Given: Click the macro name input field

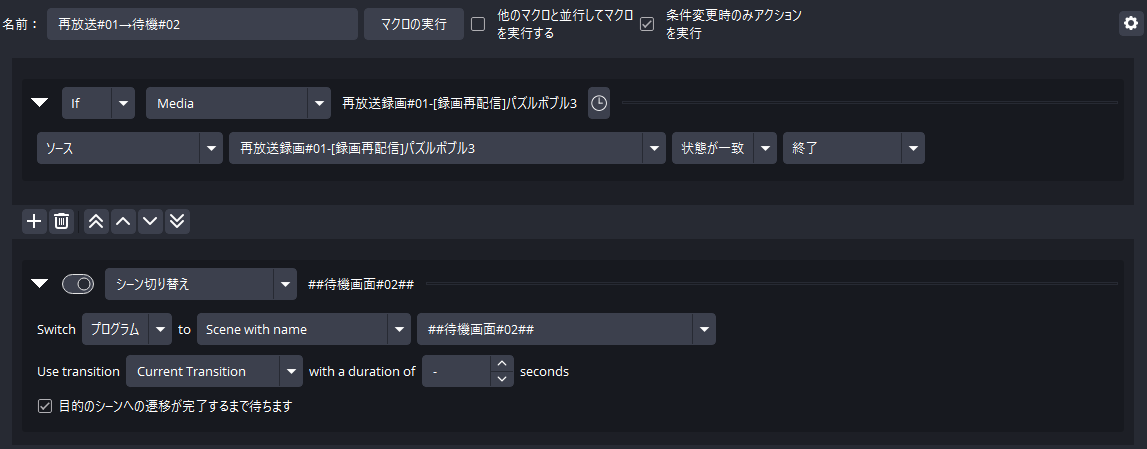Looking at the screenshot, I should click(202, 24).
